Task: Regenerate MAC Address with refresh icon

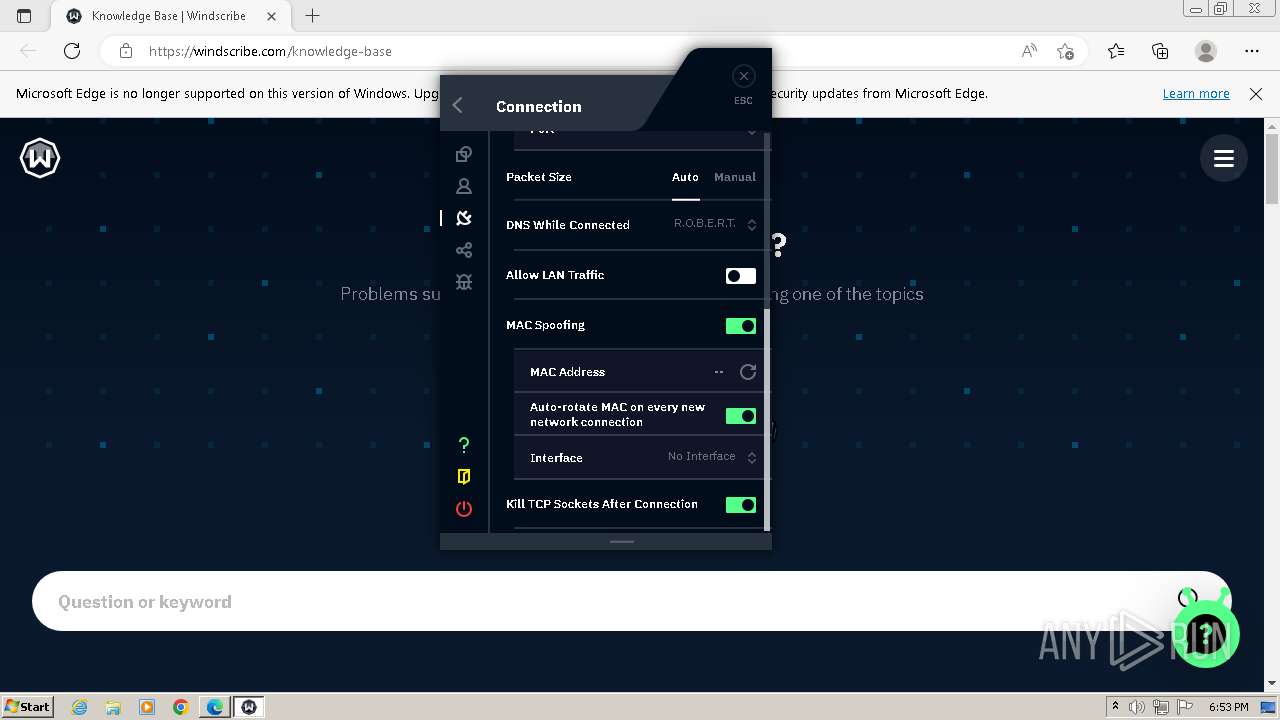Action: 748,372
